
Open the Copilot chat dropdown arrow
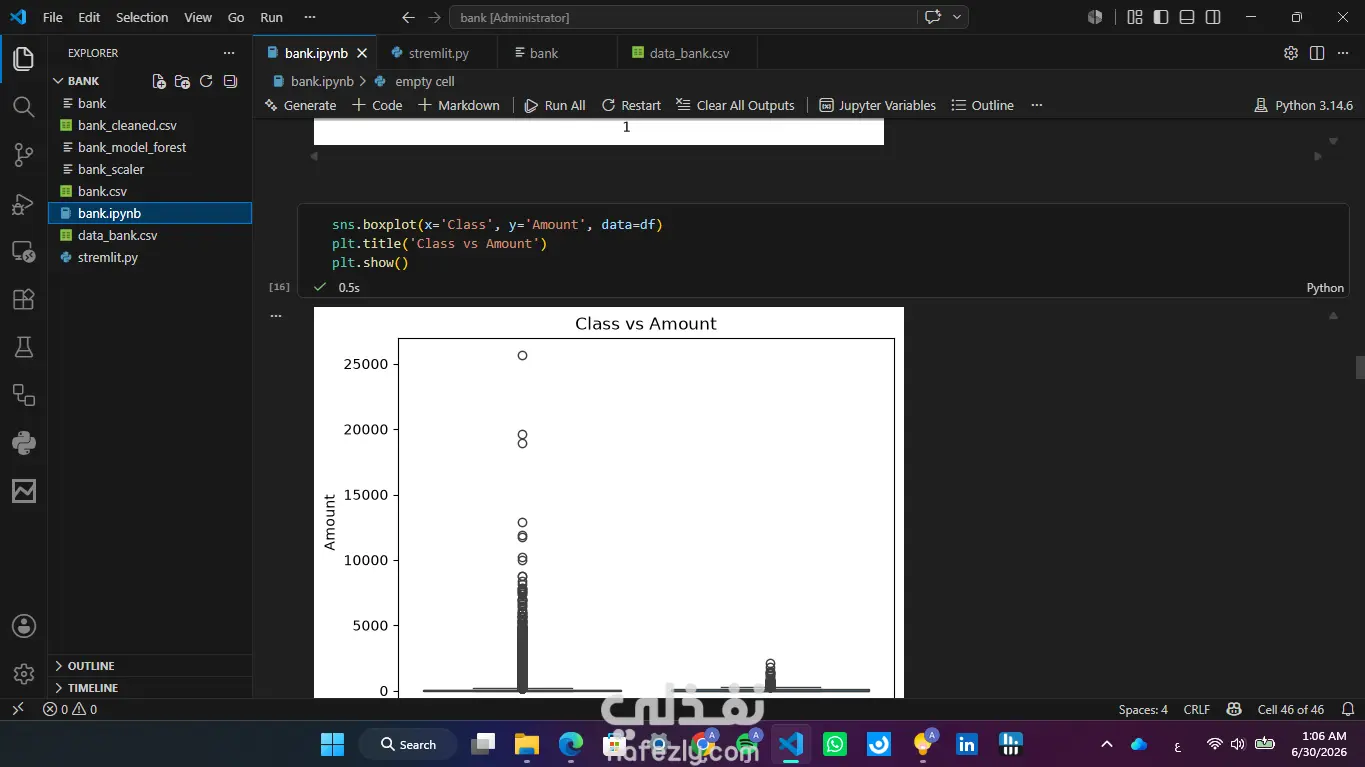(957, 17)
